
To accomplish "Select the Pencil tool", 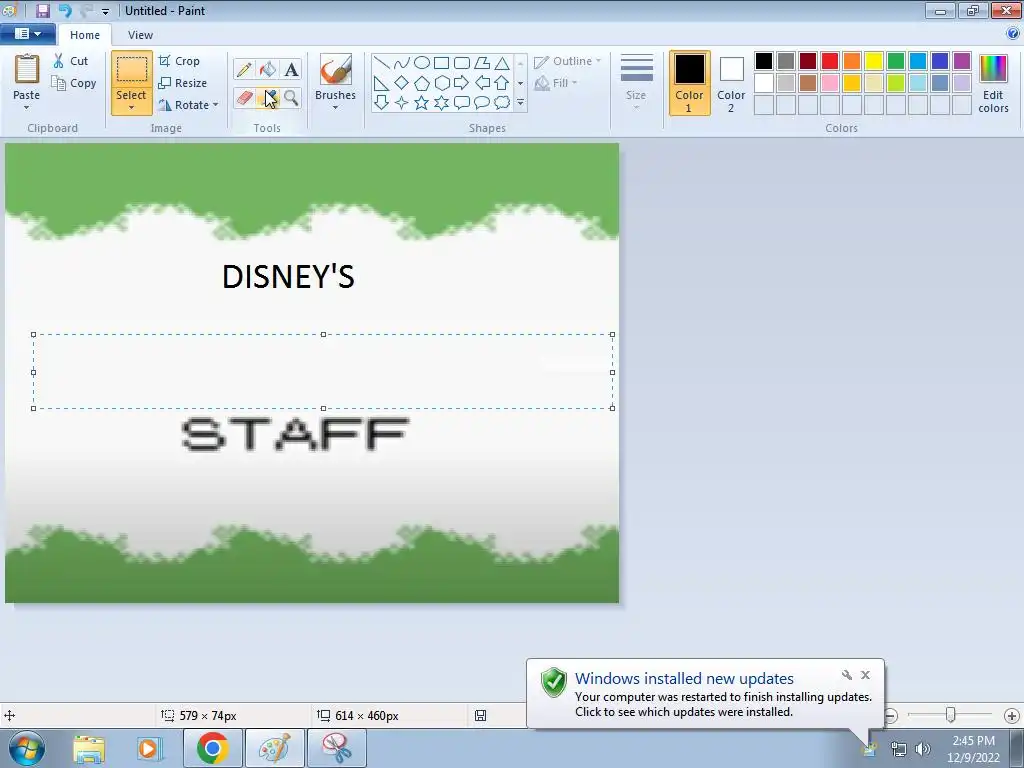I will pyautogui.click(x=244, y=69).
